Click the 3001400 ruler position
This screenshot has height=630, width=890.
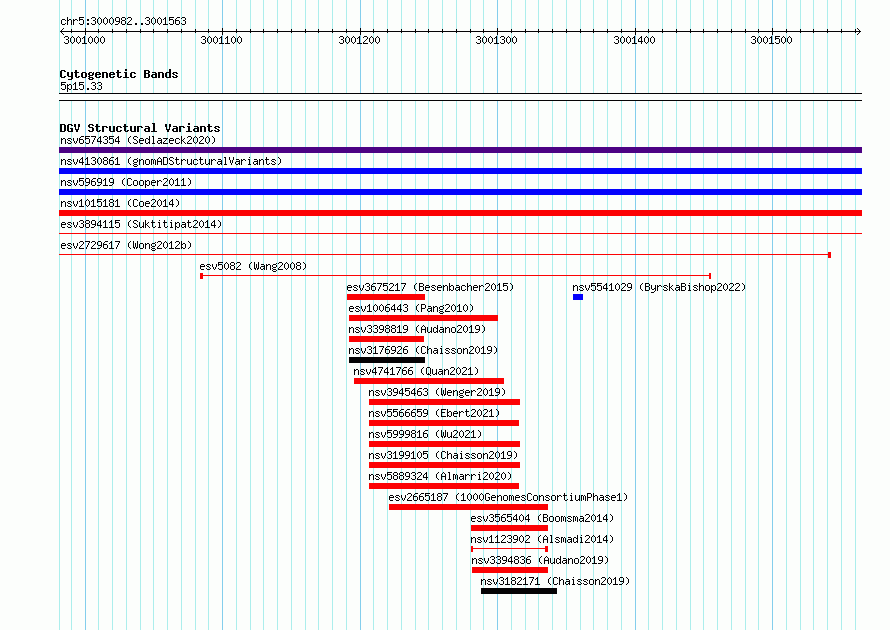pyautogui.click(x=634, y=40)
